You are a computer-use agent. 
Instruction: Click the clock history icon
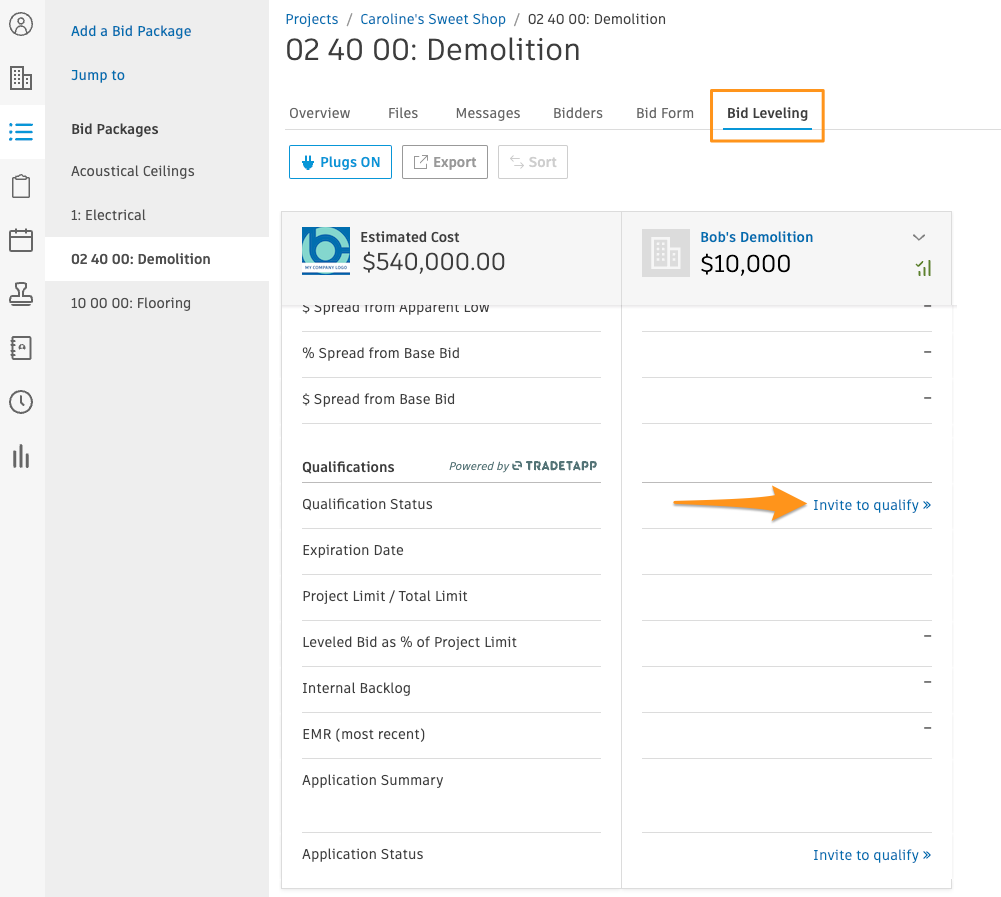pyautogui.click(x=21, y=402)
